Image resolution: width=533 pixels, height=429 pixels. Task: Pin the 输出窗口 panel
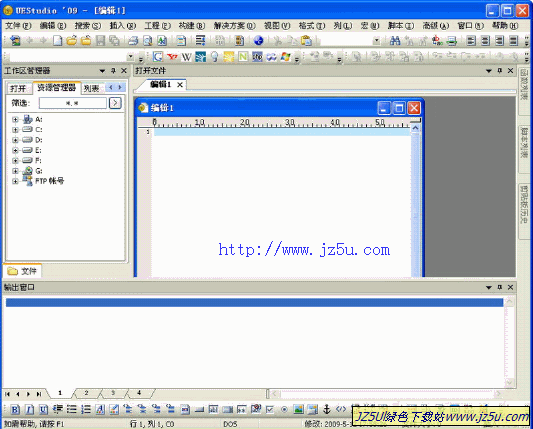pyautogui.click(x=500, y=287)
